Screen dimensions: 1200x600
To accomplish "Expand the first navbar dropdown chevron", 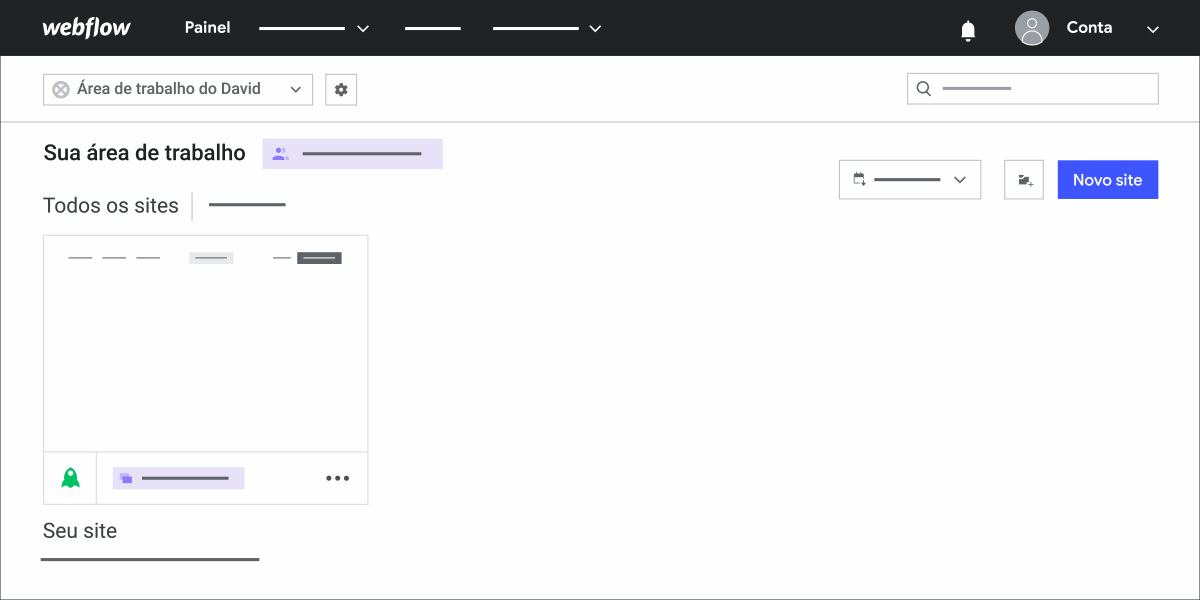I will pyautogui.click(x=363, y=28).
